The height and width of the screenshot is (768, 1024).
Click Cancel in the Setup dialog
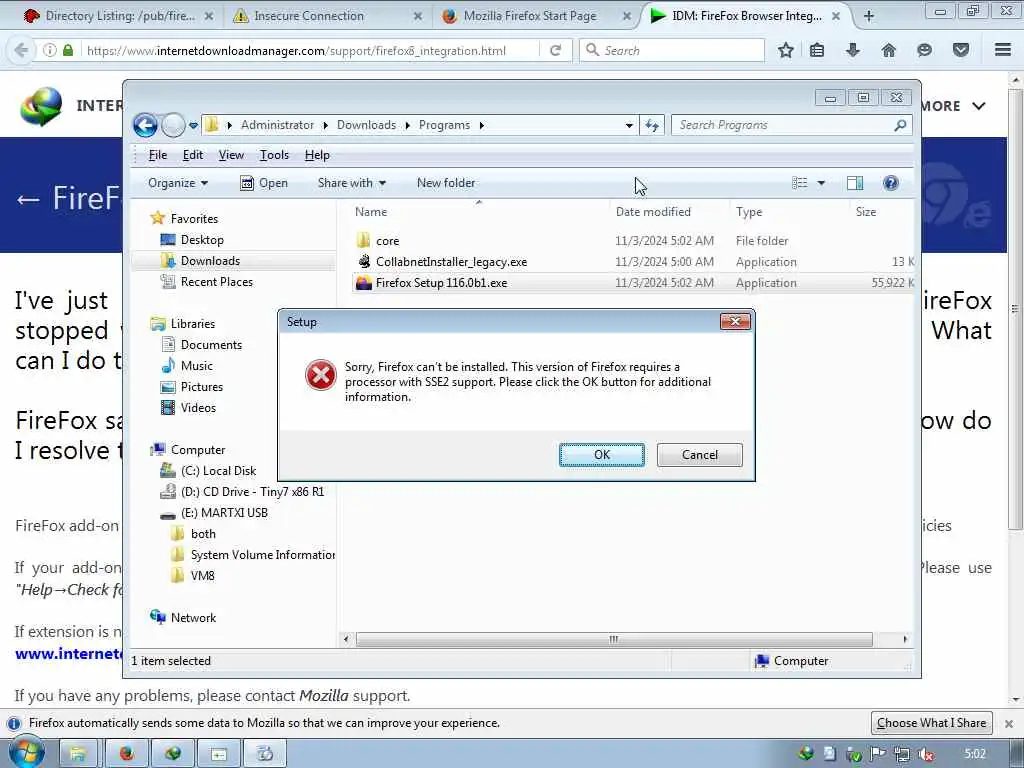point(699,455)
